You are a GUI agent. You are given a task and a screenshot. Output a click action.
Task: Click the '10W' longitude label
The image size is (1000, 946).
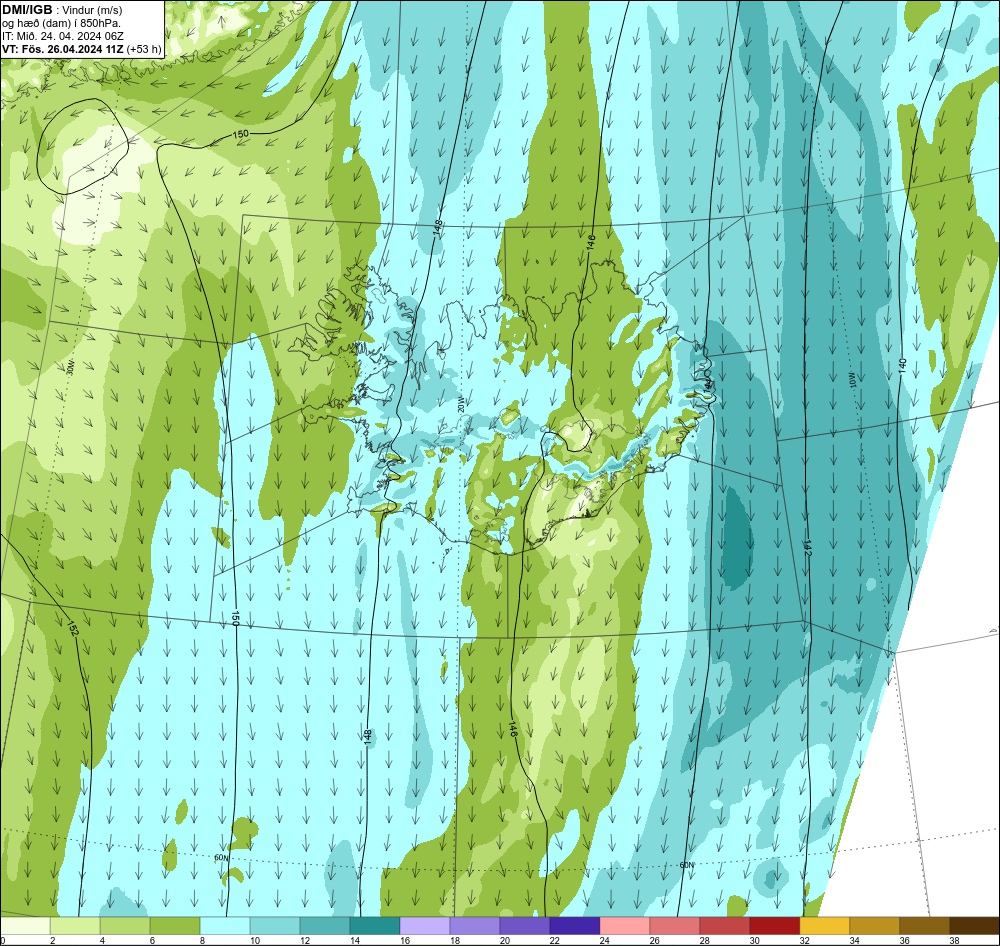(851, 381)
